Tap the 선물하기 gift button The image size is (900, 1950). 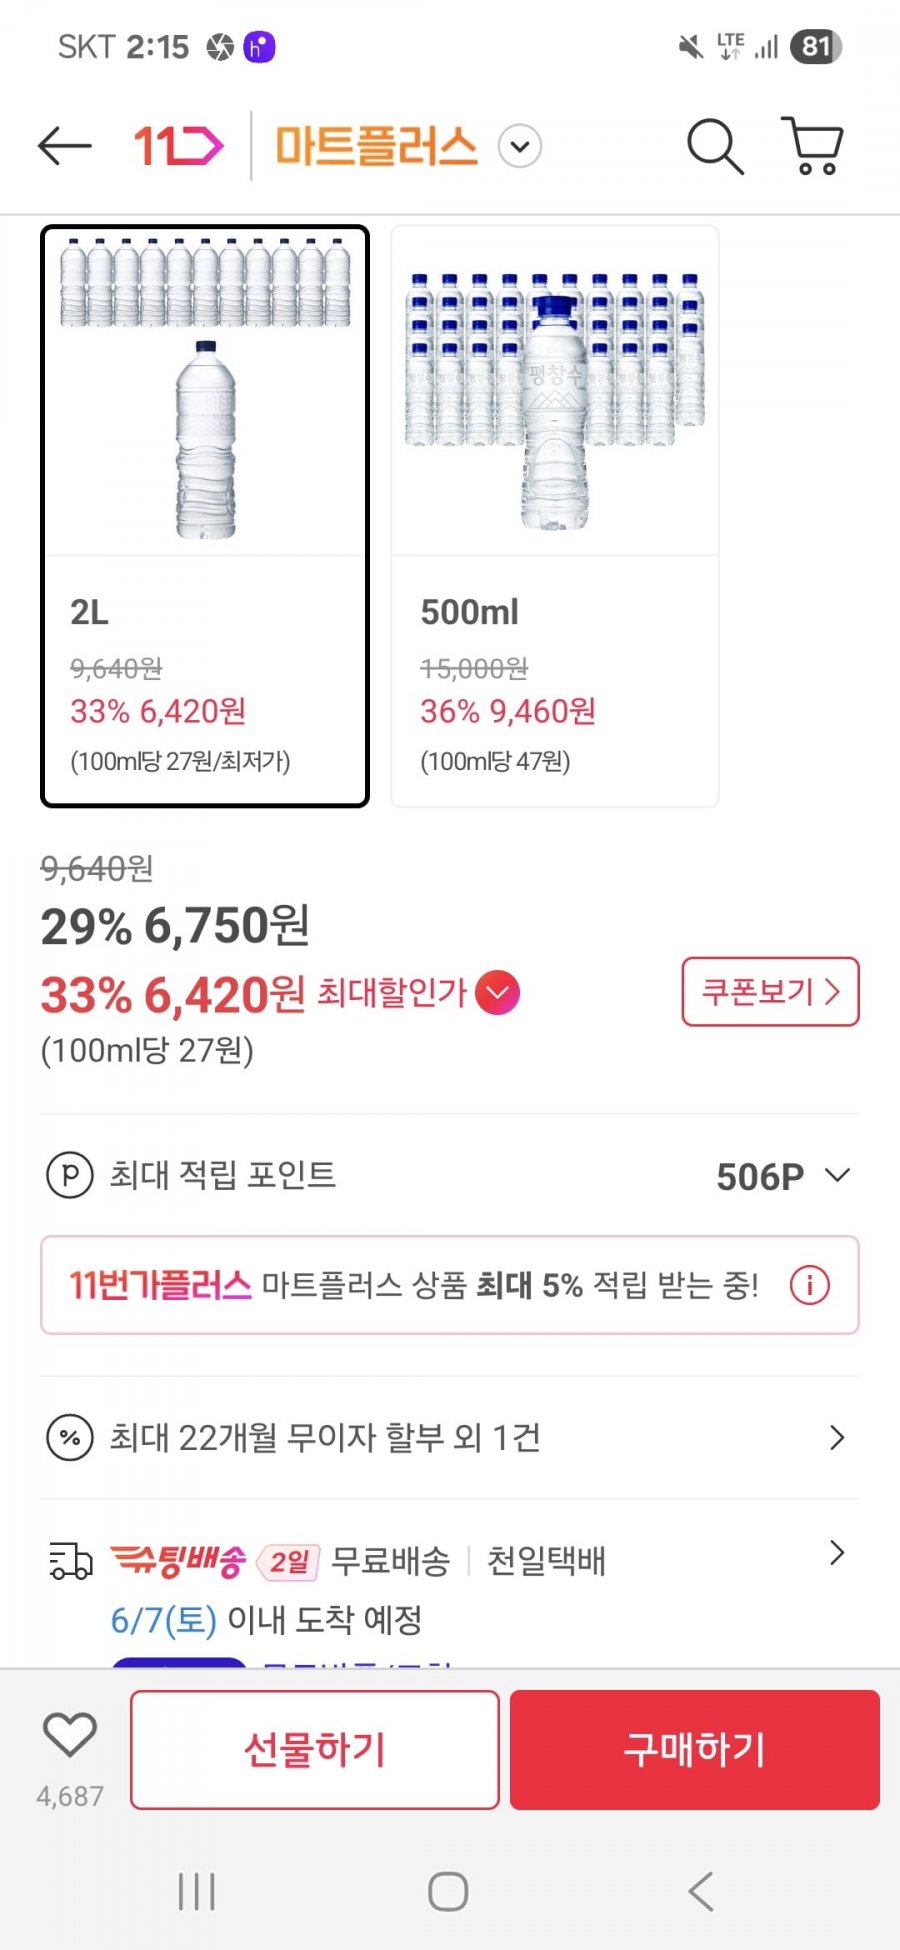[315, 1750]
